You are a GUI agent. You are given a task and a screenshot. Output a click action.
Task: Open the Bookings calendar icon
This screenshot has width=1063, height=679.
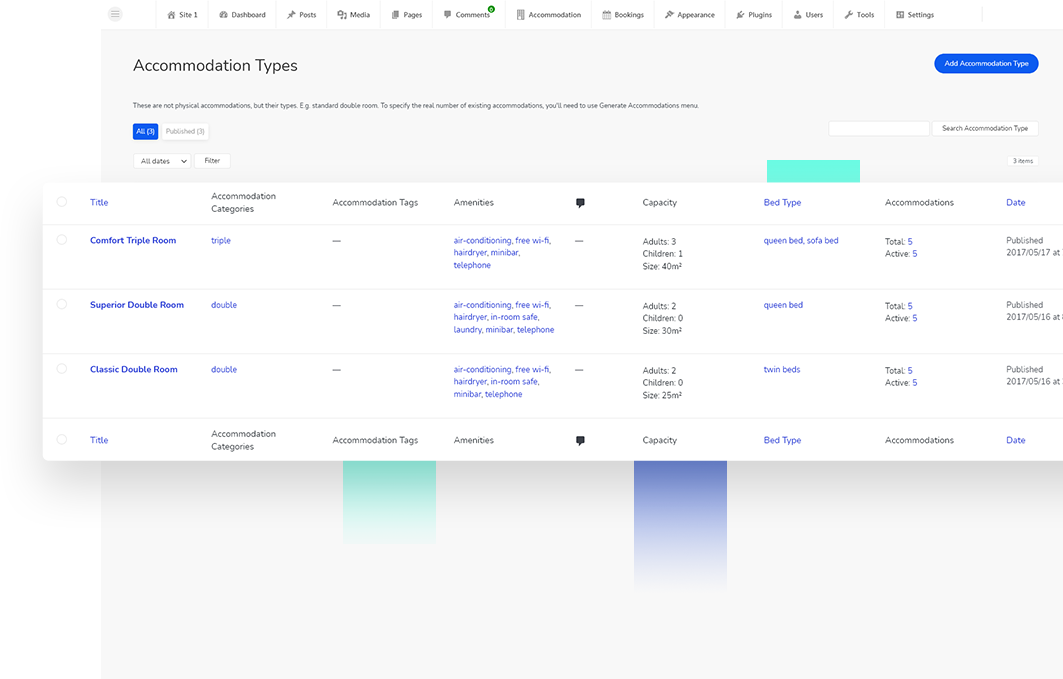pyautogui.click(x=607, y=15)
